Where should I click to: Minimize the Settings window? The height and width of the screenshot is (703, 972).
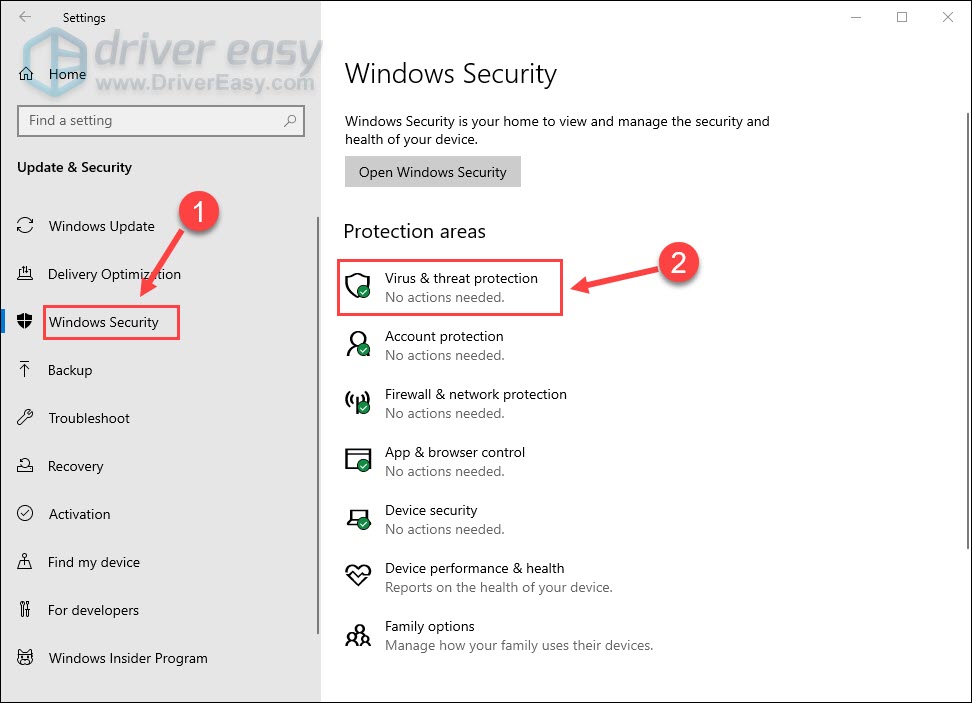[856, 17]
